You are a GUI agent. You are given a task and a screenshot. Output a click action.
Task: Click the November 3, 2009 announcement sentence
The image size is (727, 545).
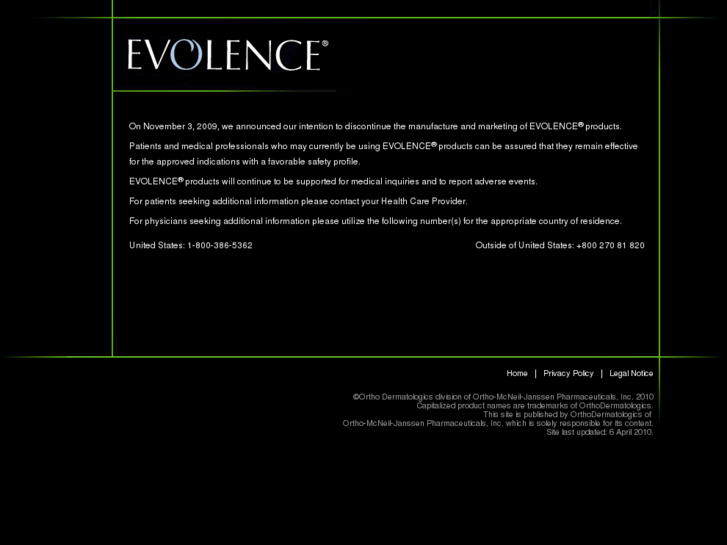[375, 126]
